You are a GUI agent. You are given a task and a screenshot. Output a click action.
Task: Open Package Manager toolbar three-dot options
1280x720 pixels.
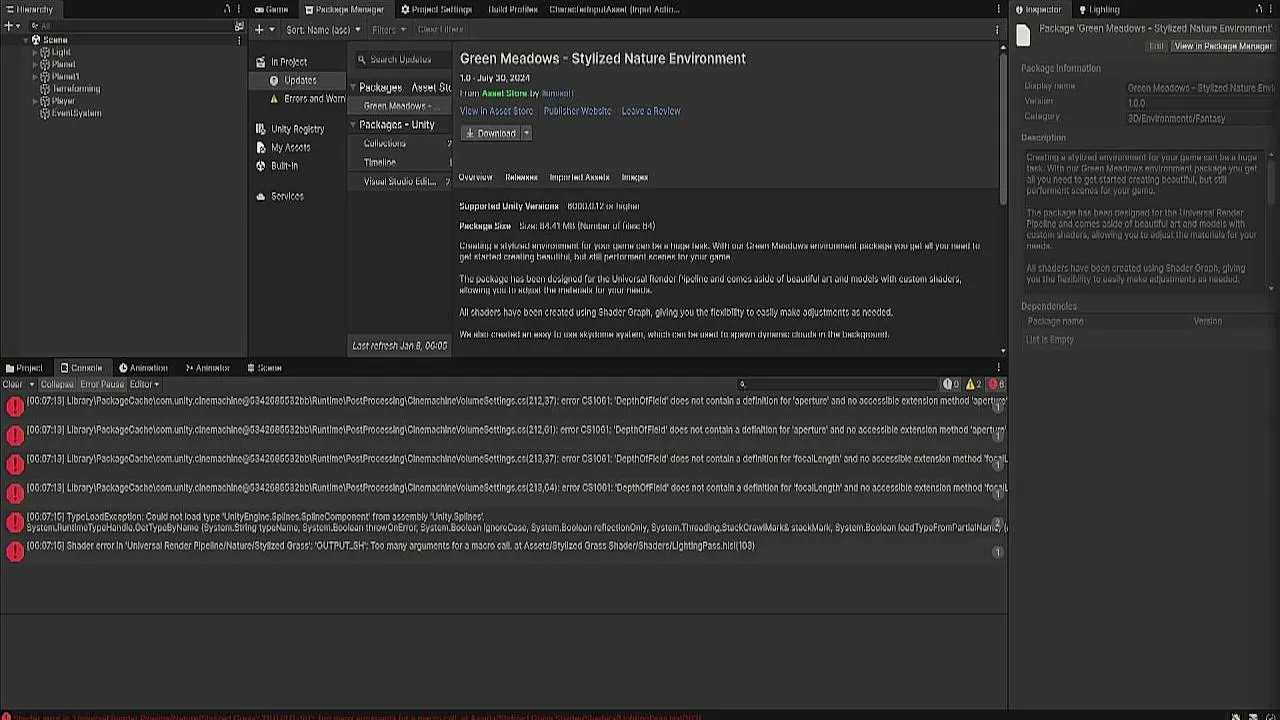point(996,30)
